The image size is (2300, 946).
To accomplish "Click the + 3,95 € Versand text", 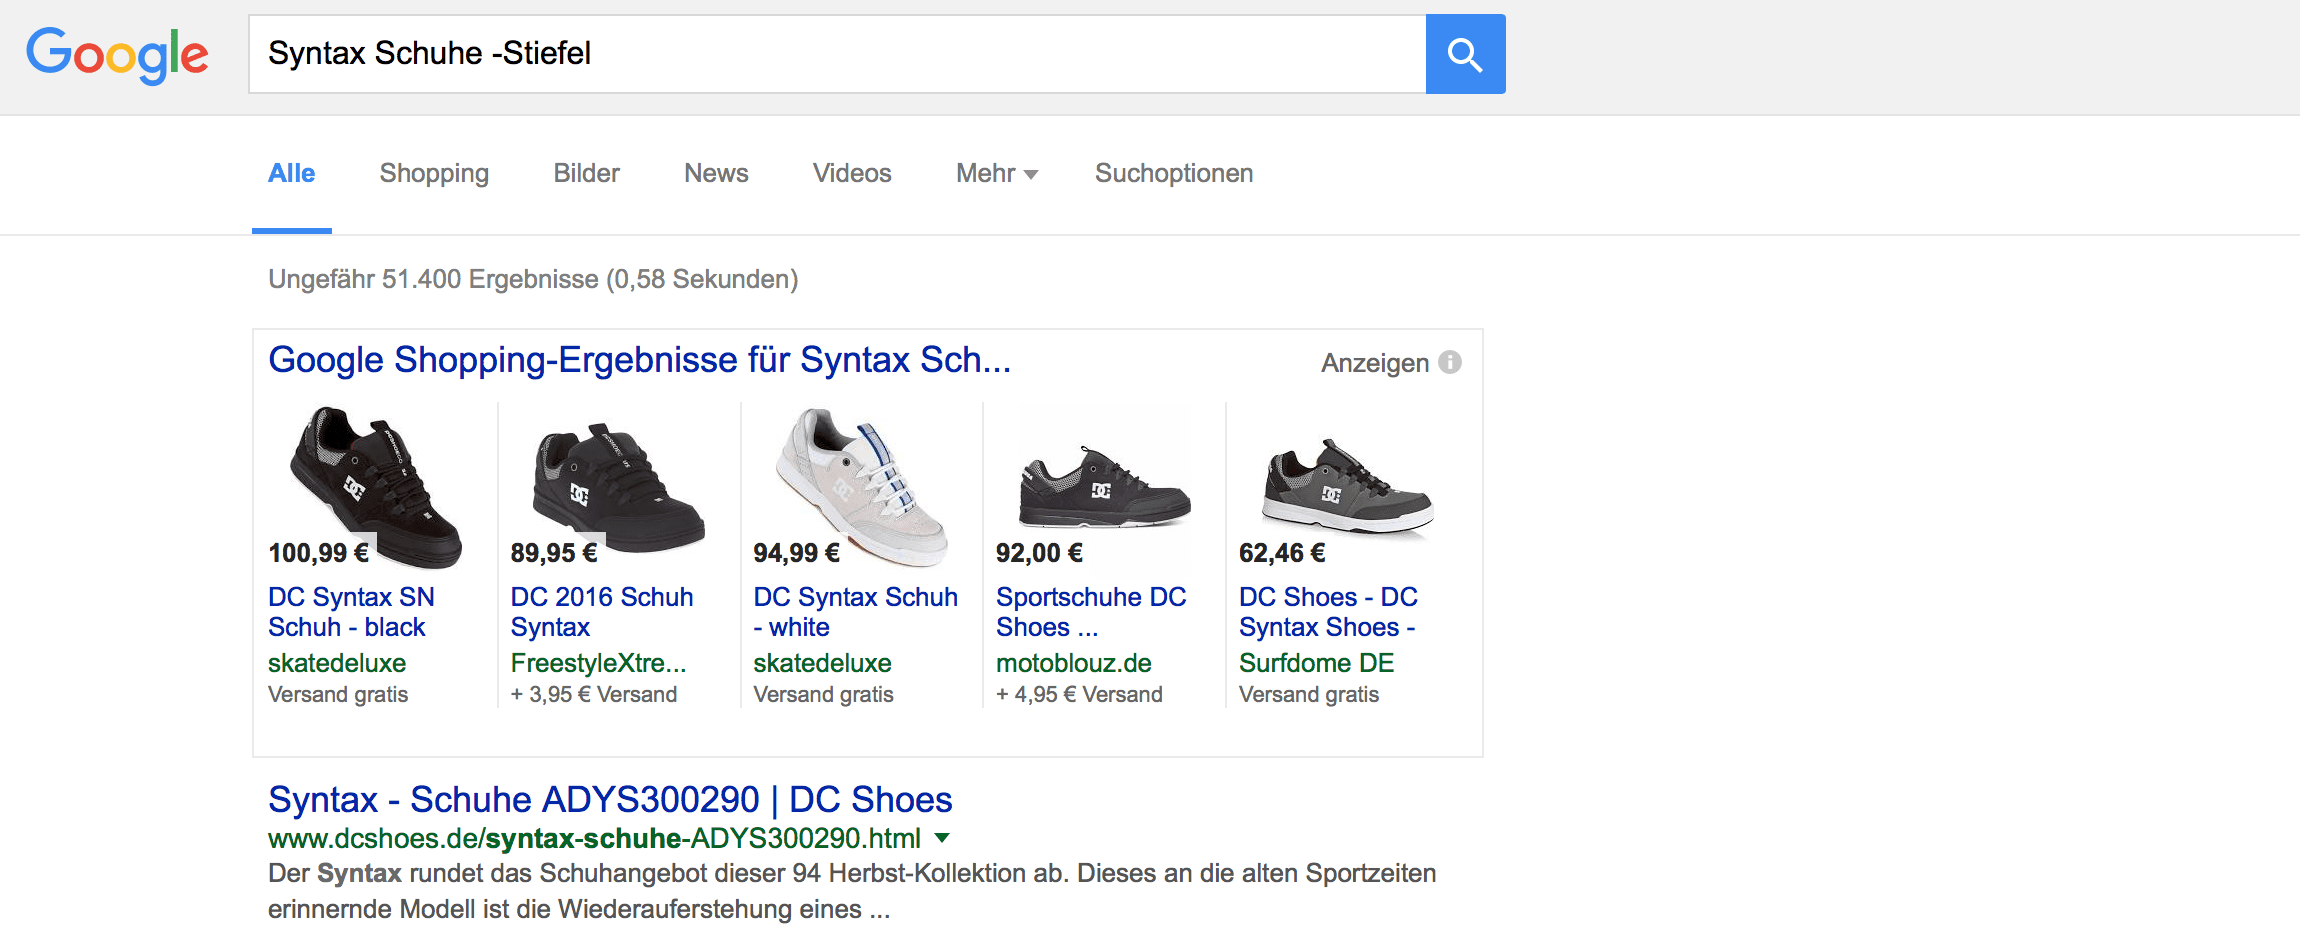I will click(594, 694).
